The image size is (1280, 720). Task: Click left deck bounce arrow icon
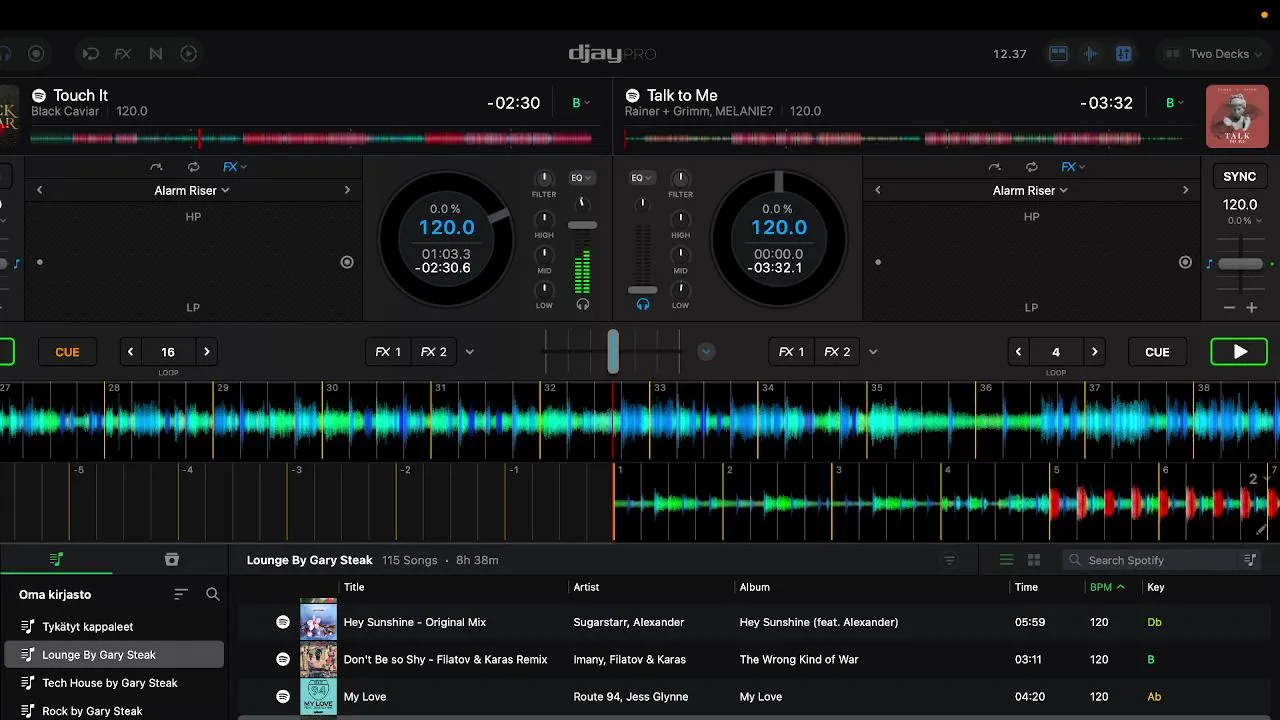[156, 167]
